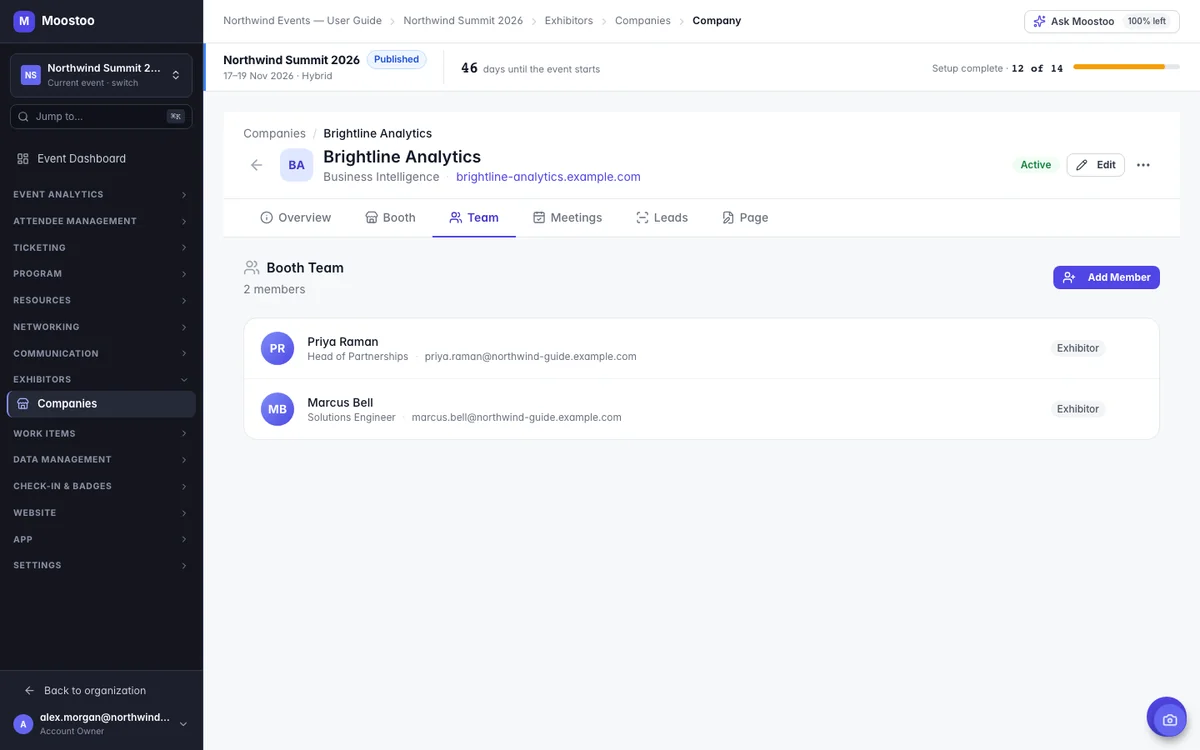Screen dimensions: 1200x750
Task: Click the back arrow beside Brightline Analytics
Action: pyautogui.click(x=257, y=165)
